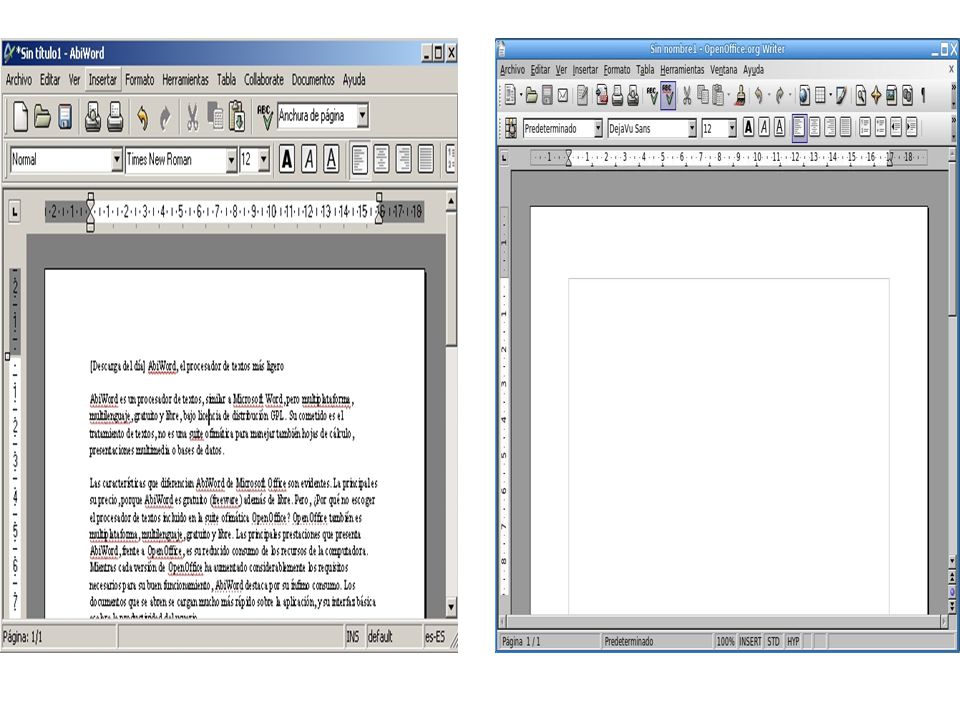Click HYP field in Writer status bar
The height and width of the screenshot is (720, 960).
tap(793, 641)
